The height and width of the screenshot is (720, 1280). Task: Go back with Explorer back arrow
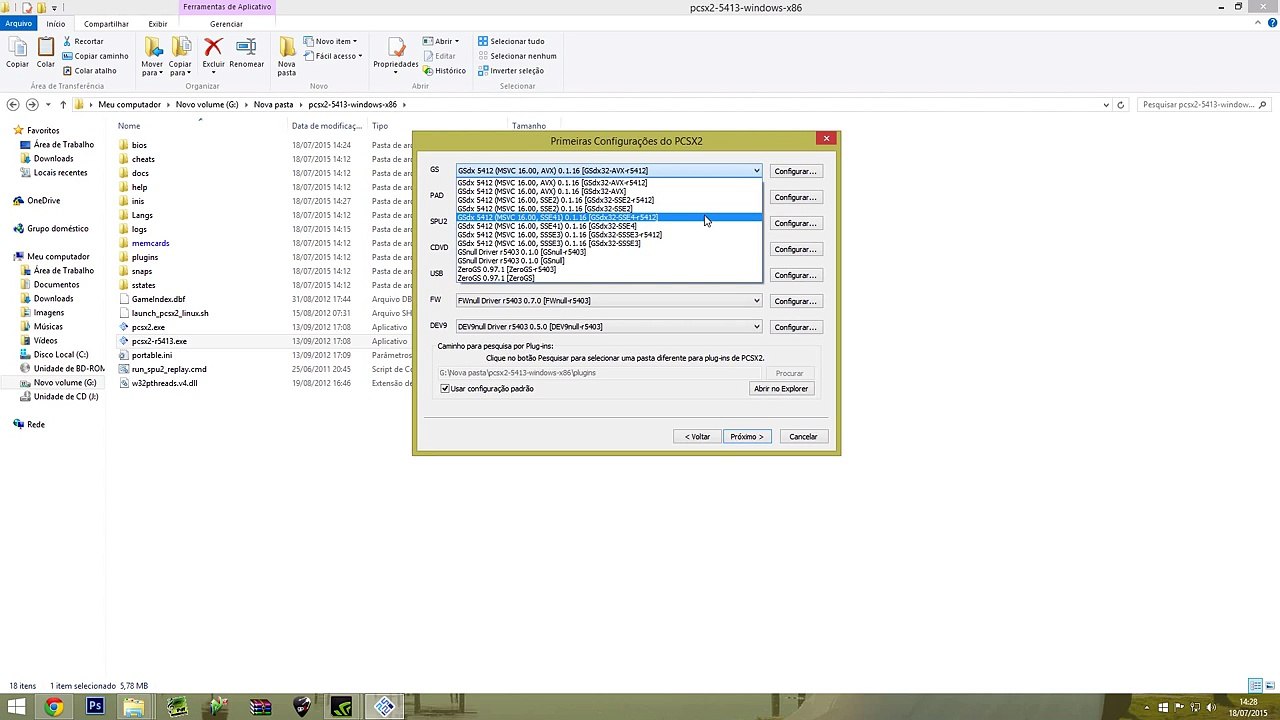click(13, 104)
